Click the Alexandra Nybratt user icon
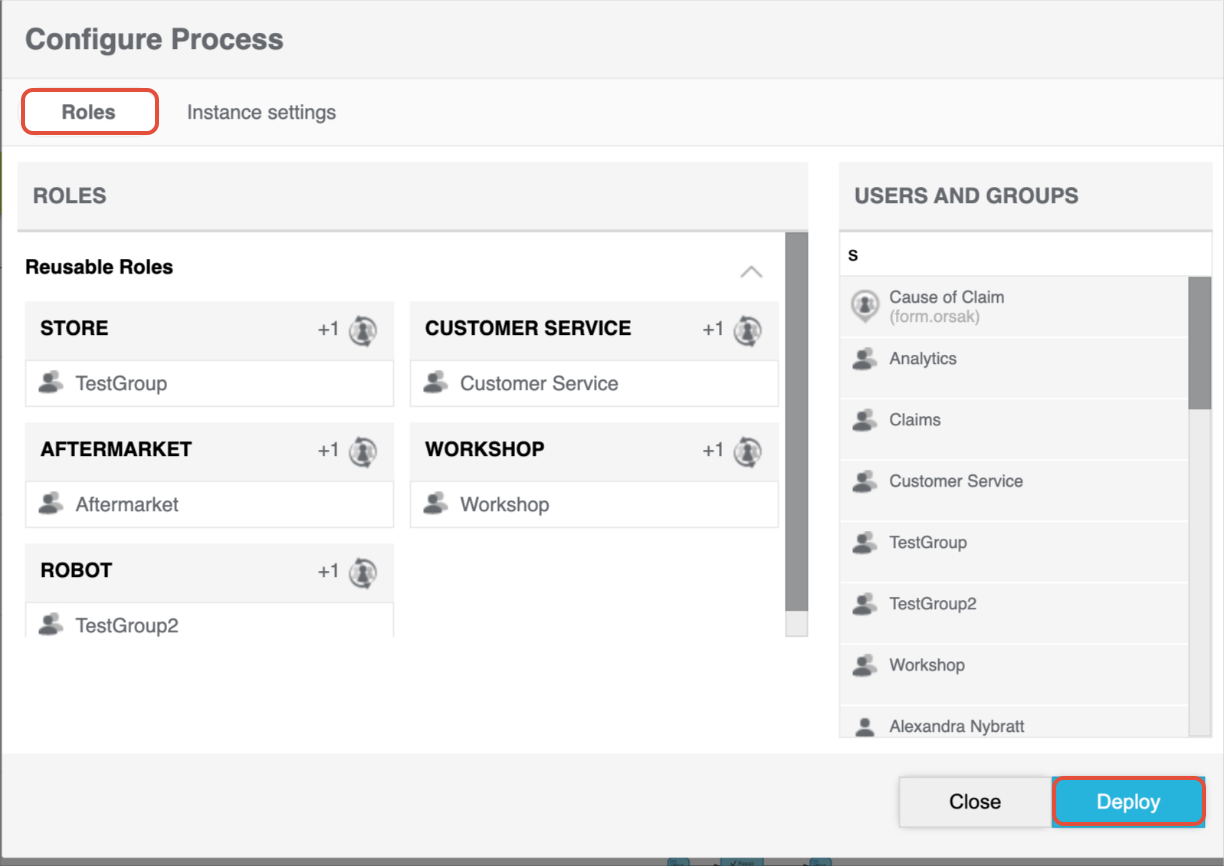Viewport: 1224px width, 866px height. (x=864, y=726)
